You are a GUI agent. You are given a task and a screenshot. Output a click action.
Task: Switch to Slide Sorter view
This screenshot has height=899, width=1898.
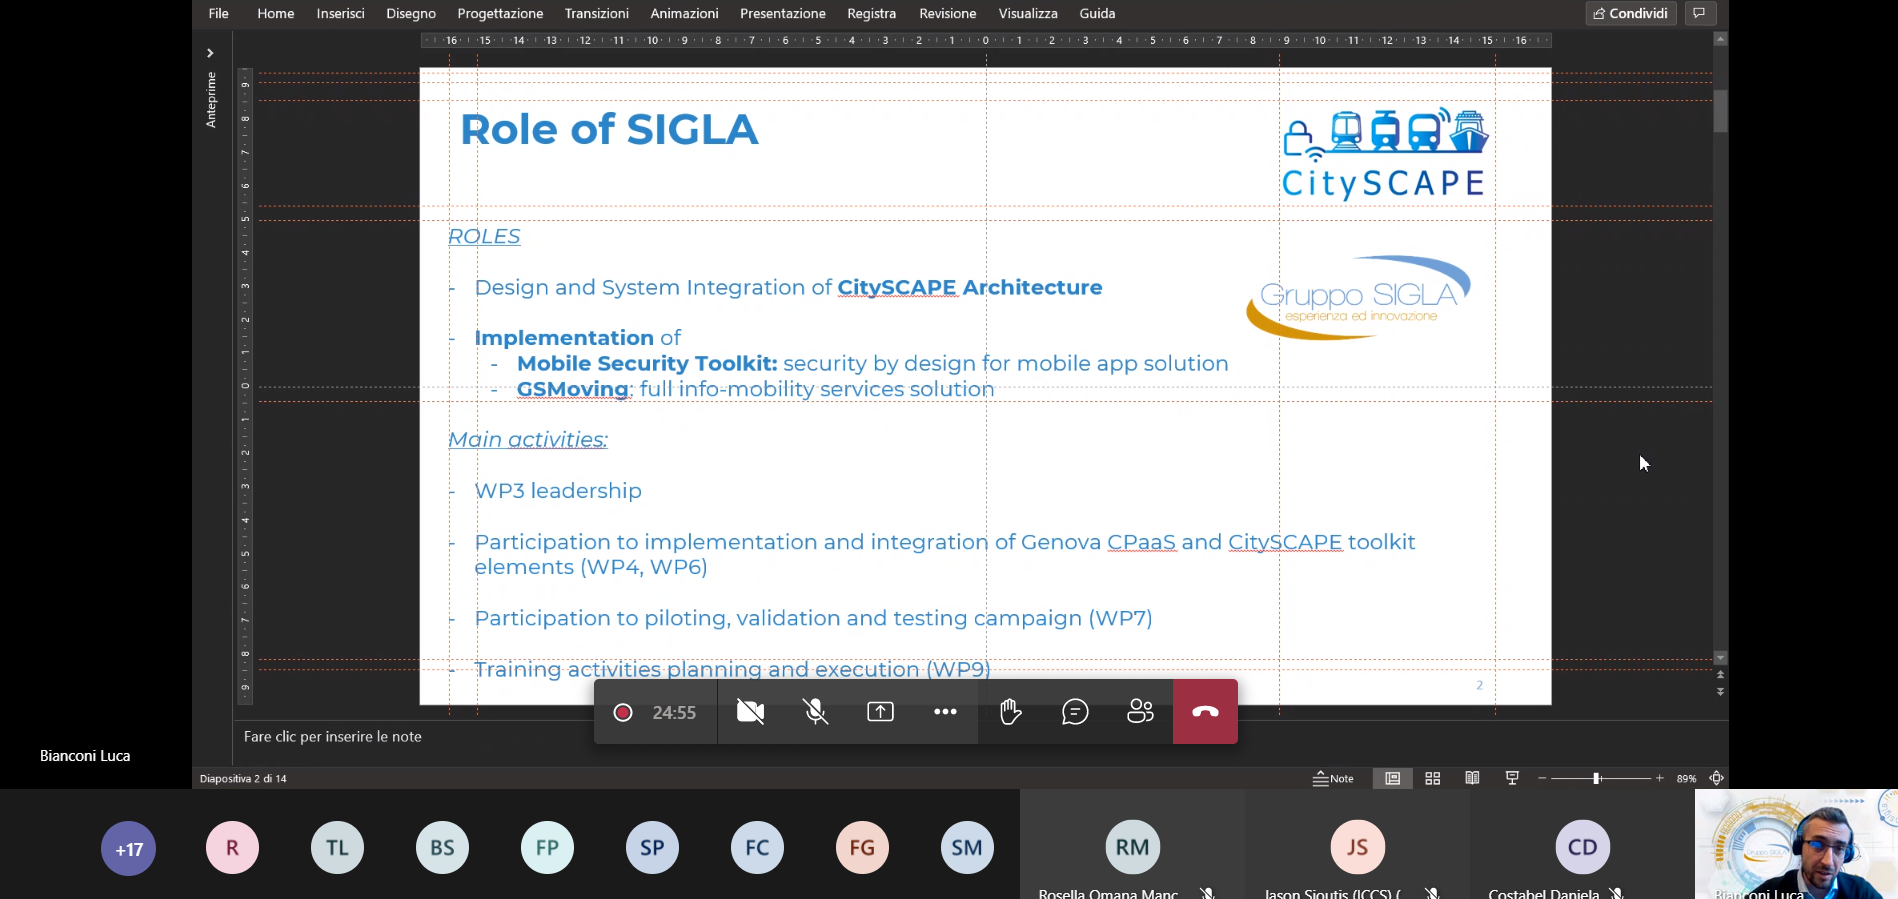[1432, 778]
